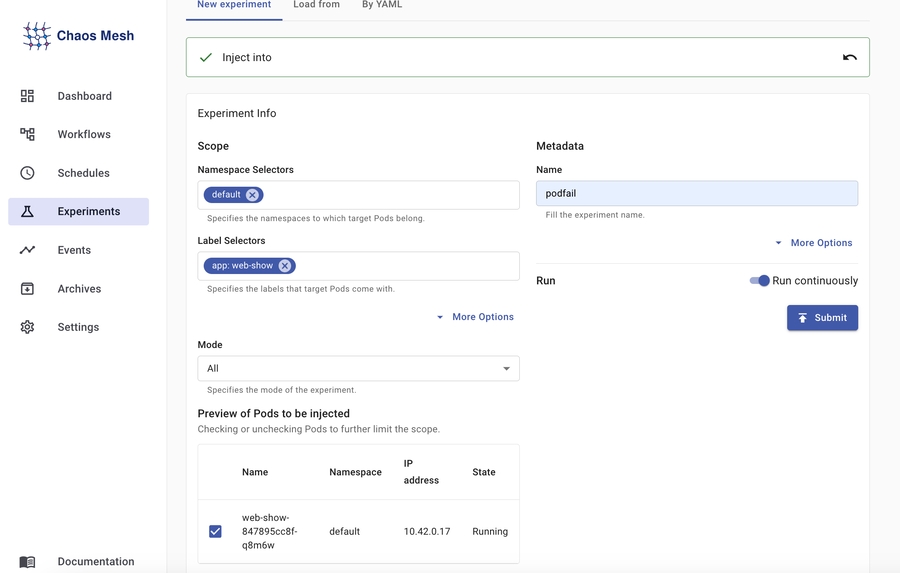Screen dimensions: 900x573
Task: Open the Mode dropdown set to All
Action: point(358,369)
